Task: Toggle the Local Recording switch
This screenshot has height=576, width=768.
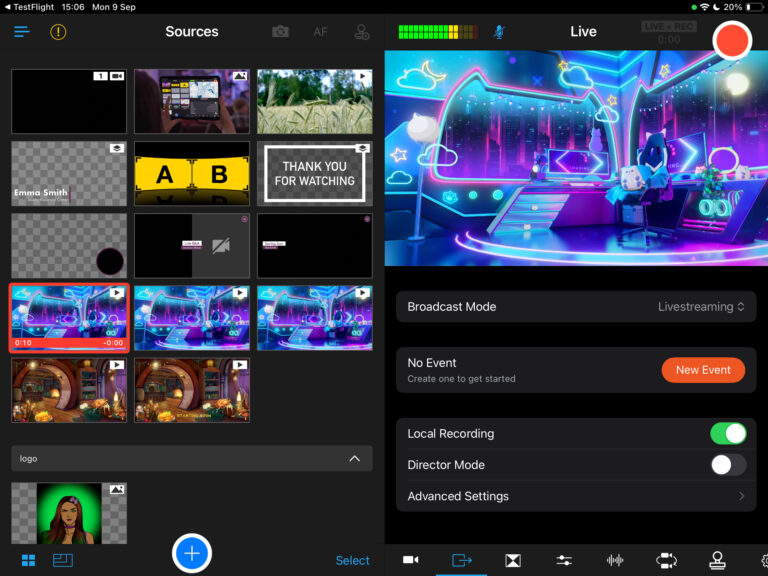Action: (728, 433)
